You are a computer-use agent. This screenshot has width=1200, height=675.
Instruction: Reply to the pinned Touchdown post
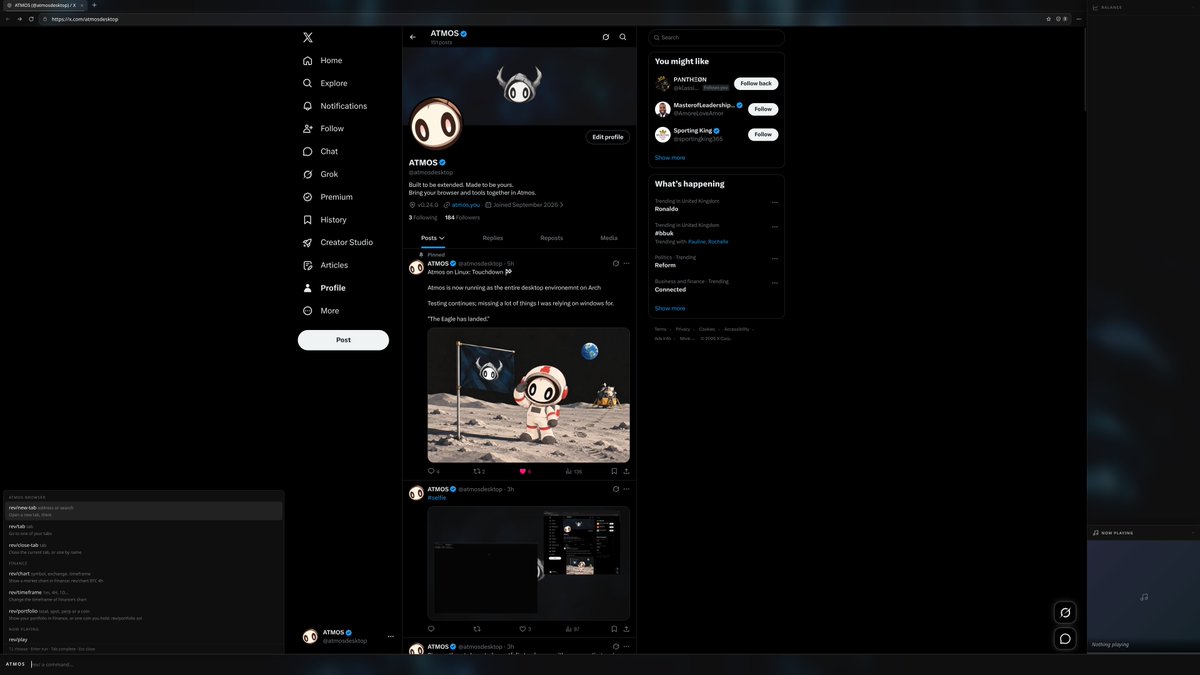click(x=432, y=471)
